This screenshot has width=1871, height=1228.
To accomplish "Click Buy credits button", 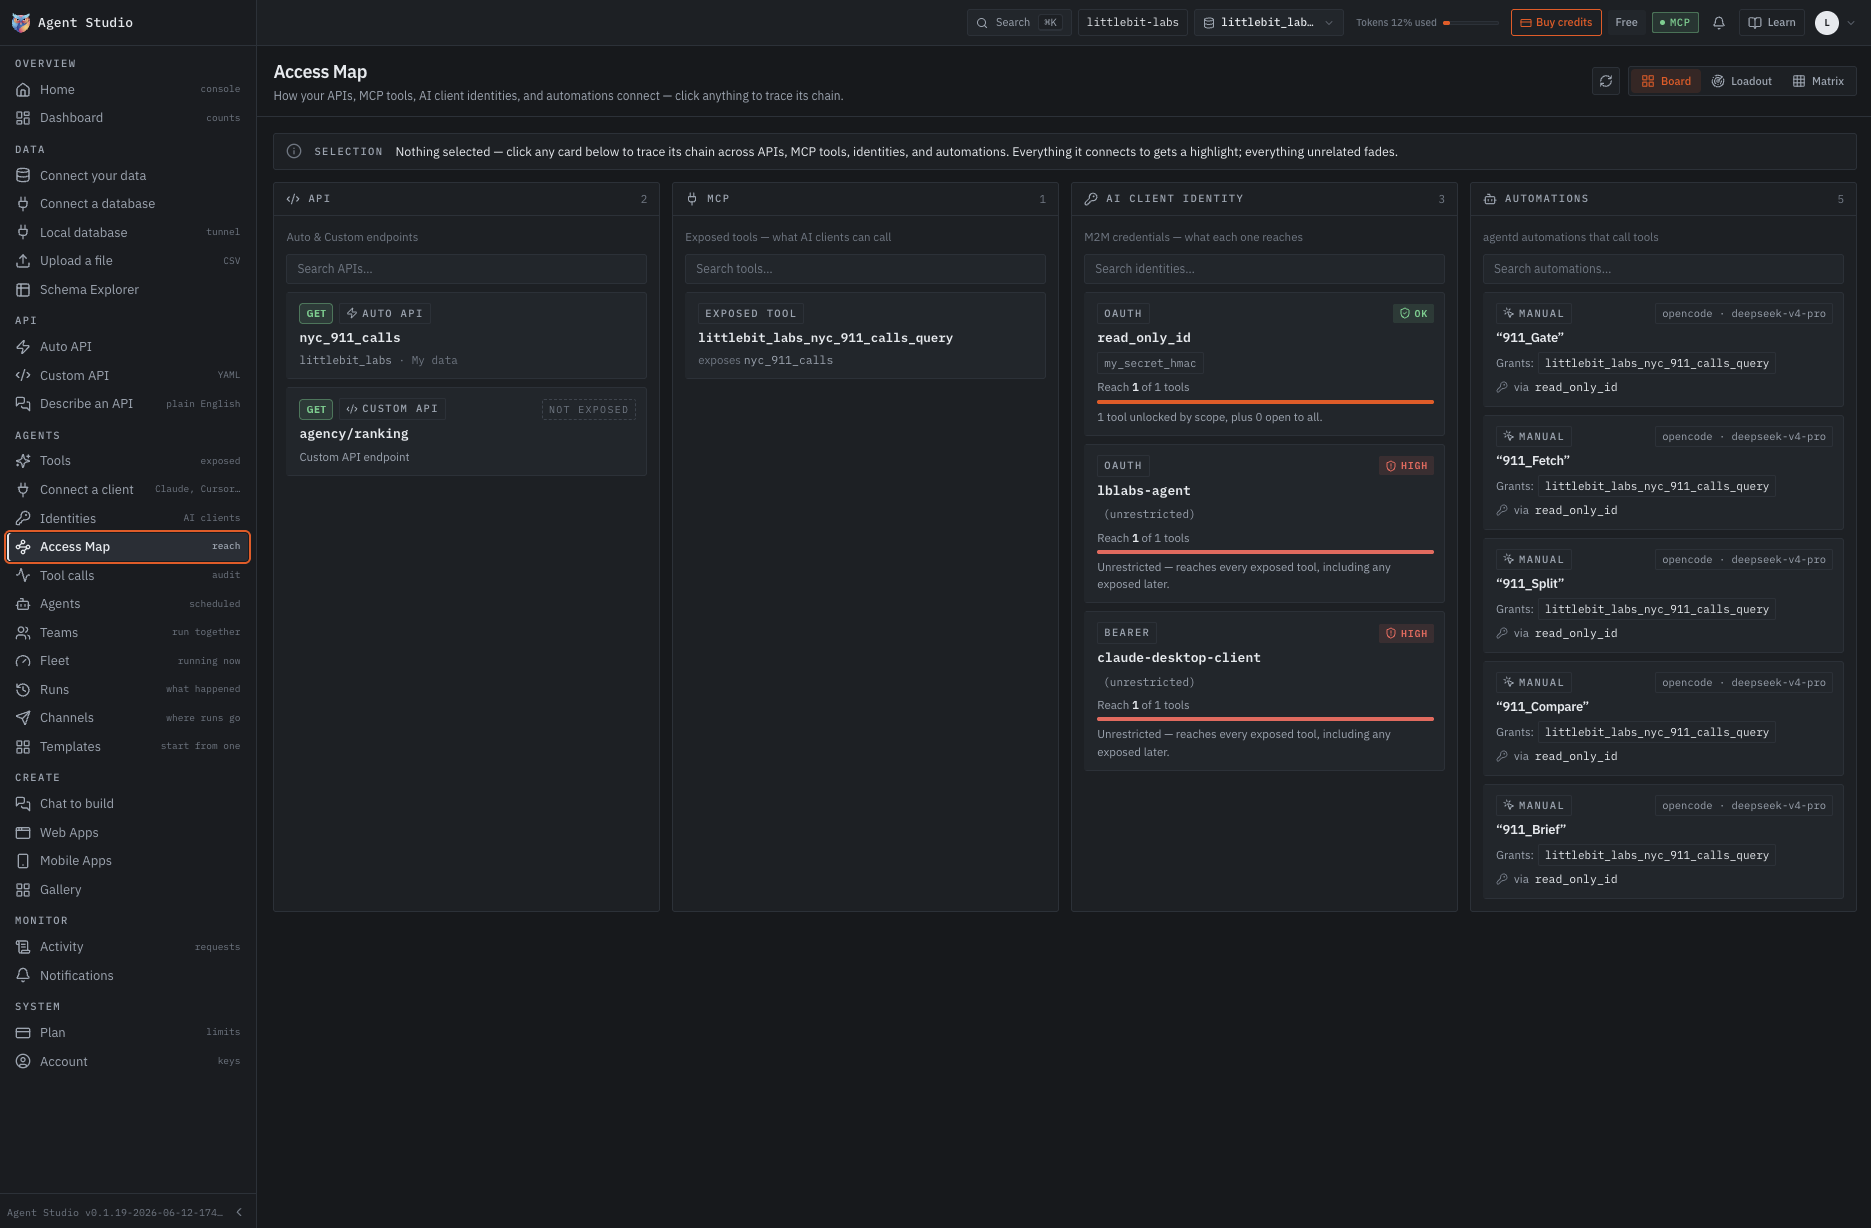I will 1556,22.
